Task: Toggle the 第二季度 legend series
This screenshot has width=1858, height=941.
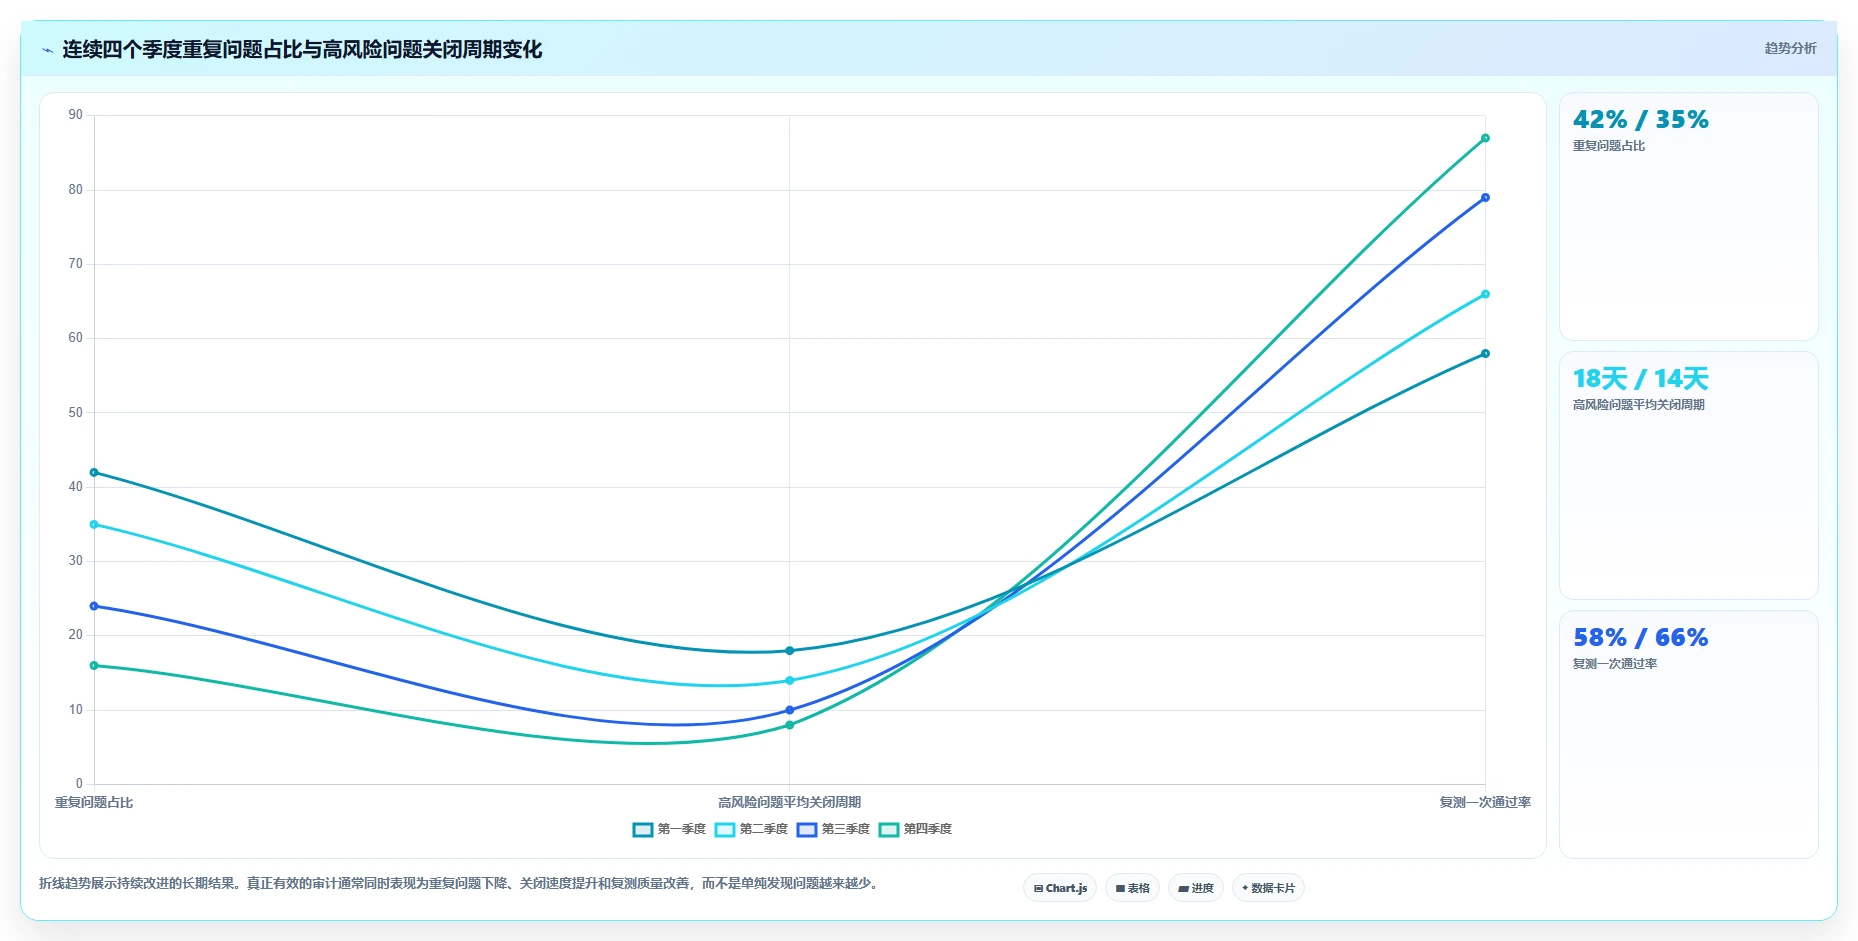Action: click(x=751, y=829)
